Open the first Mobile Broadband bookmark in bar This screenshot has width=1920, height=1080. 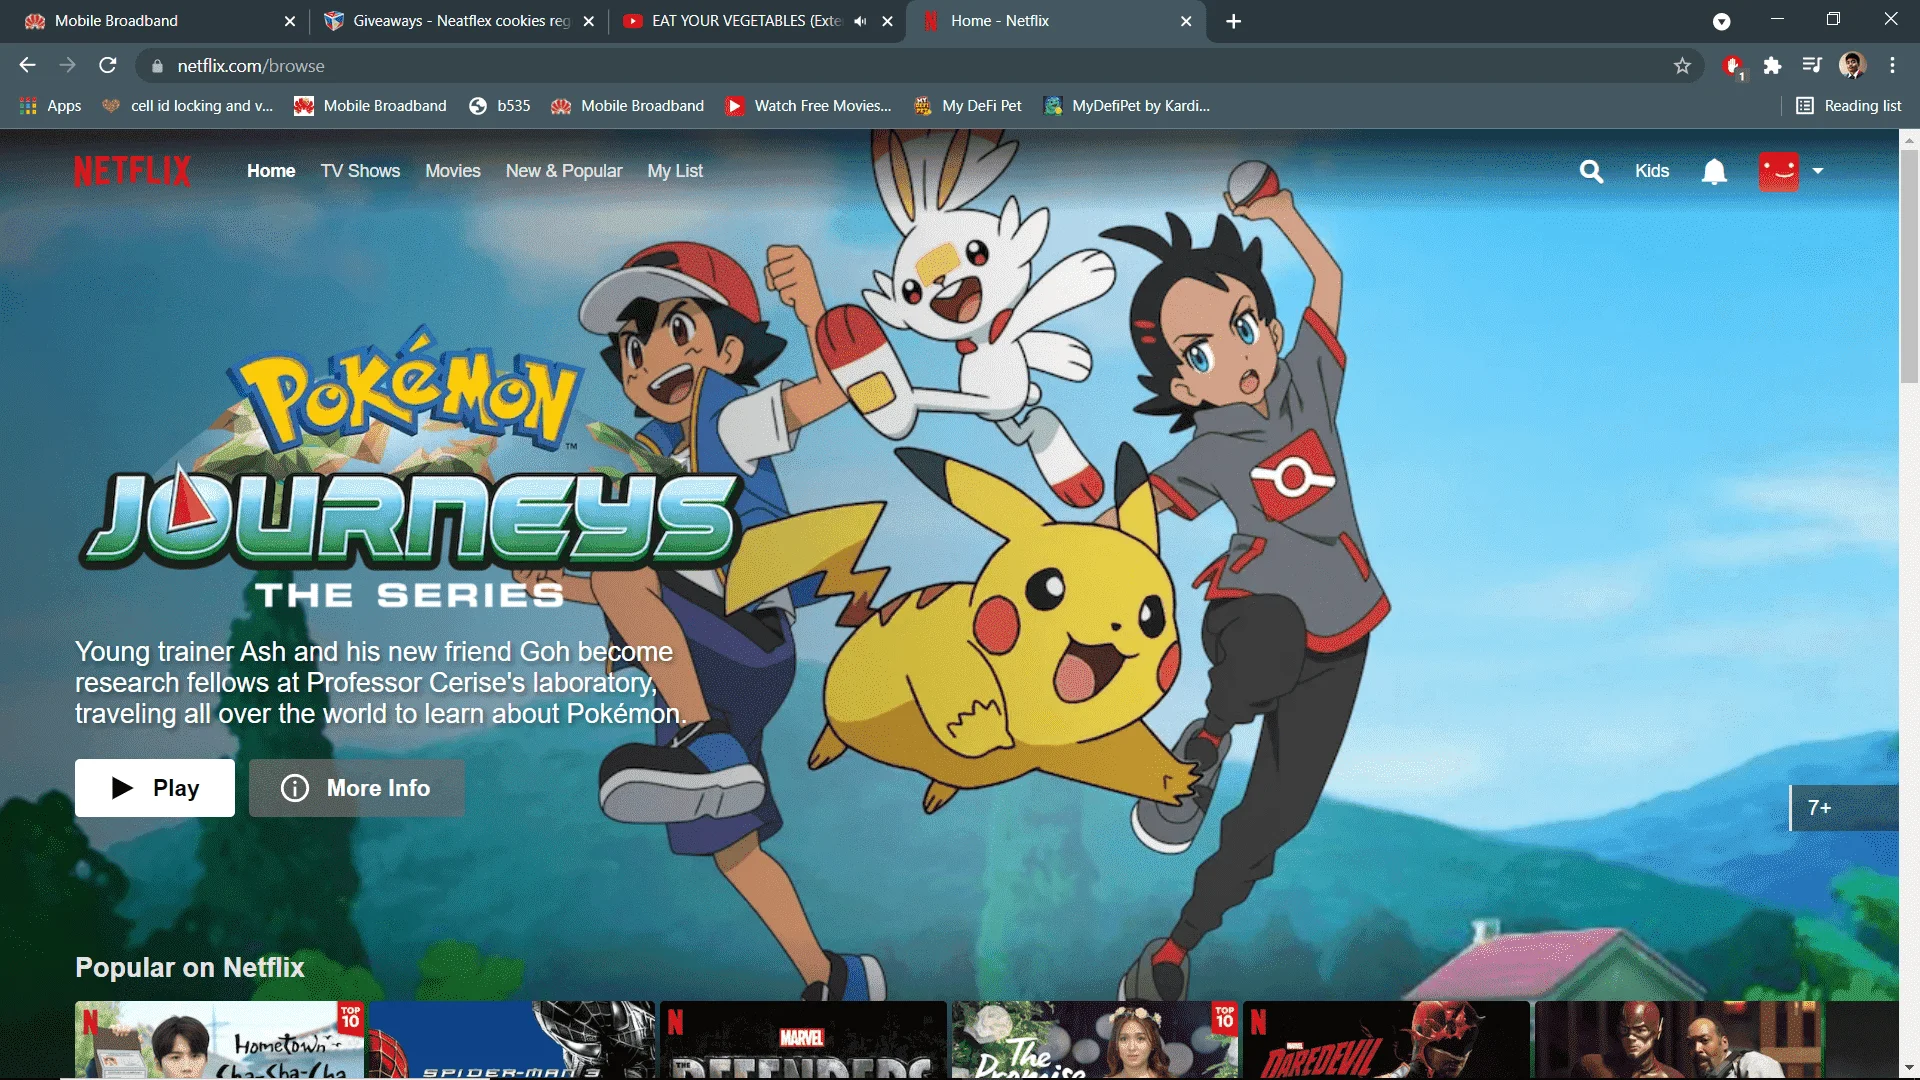[370, 106]
